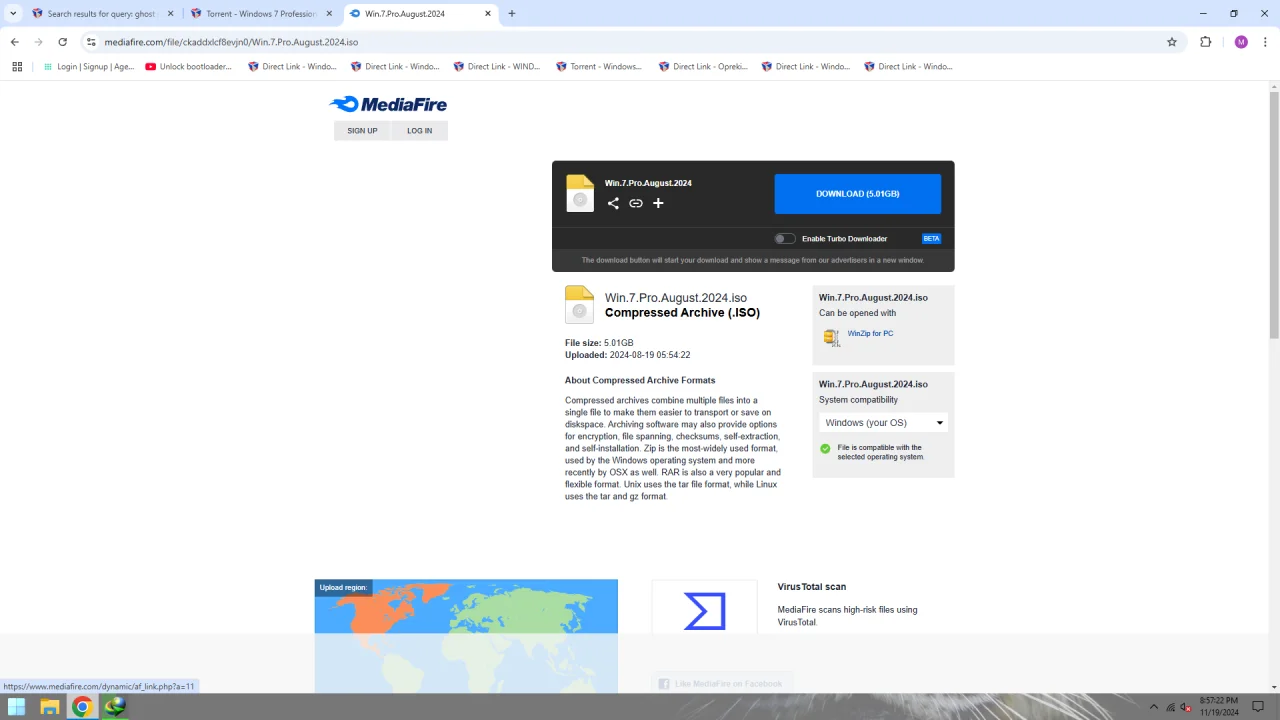Open Direct Link - WIND... bookmark
Screen dimensions: 1280x720
tap(497, 67)
